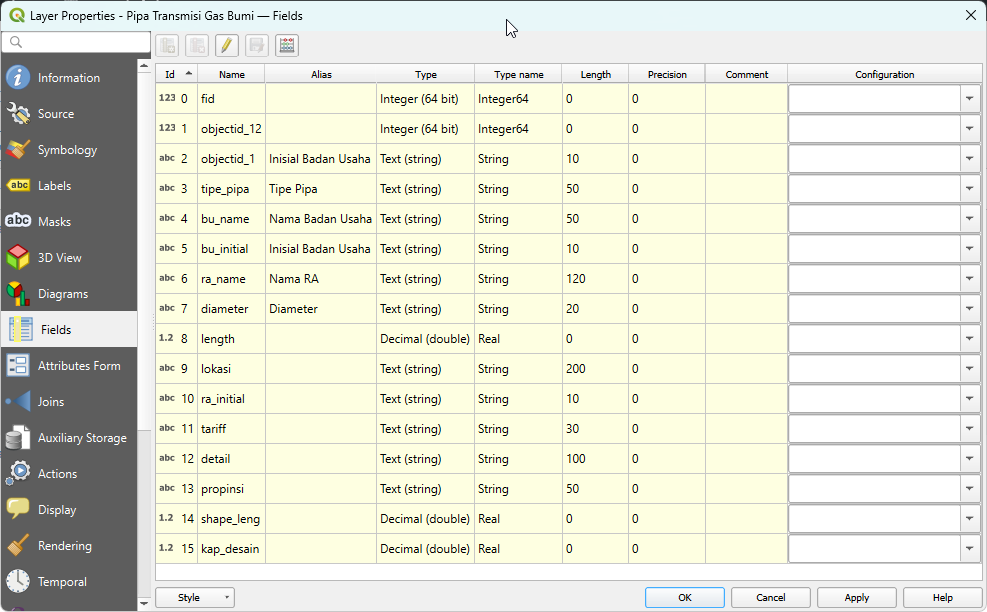Open the configuration dropdown for the kap_desain row
Viewport: 987px width, 612px height.
tap(970, 549)
